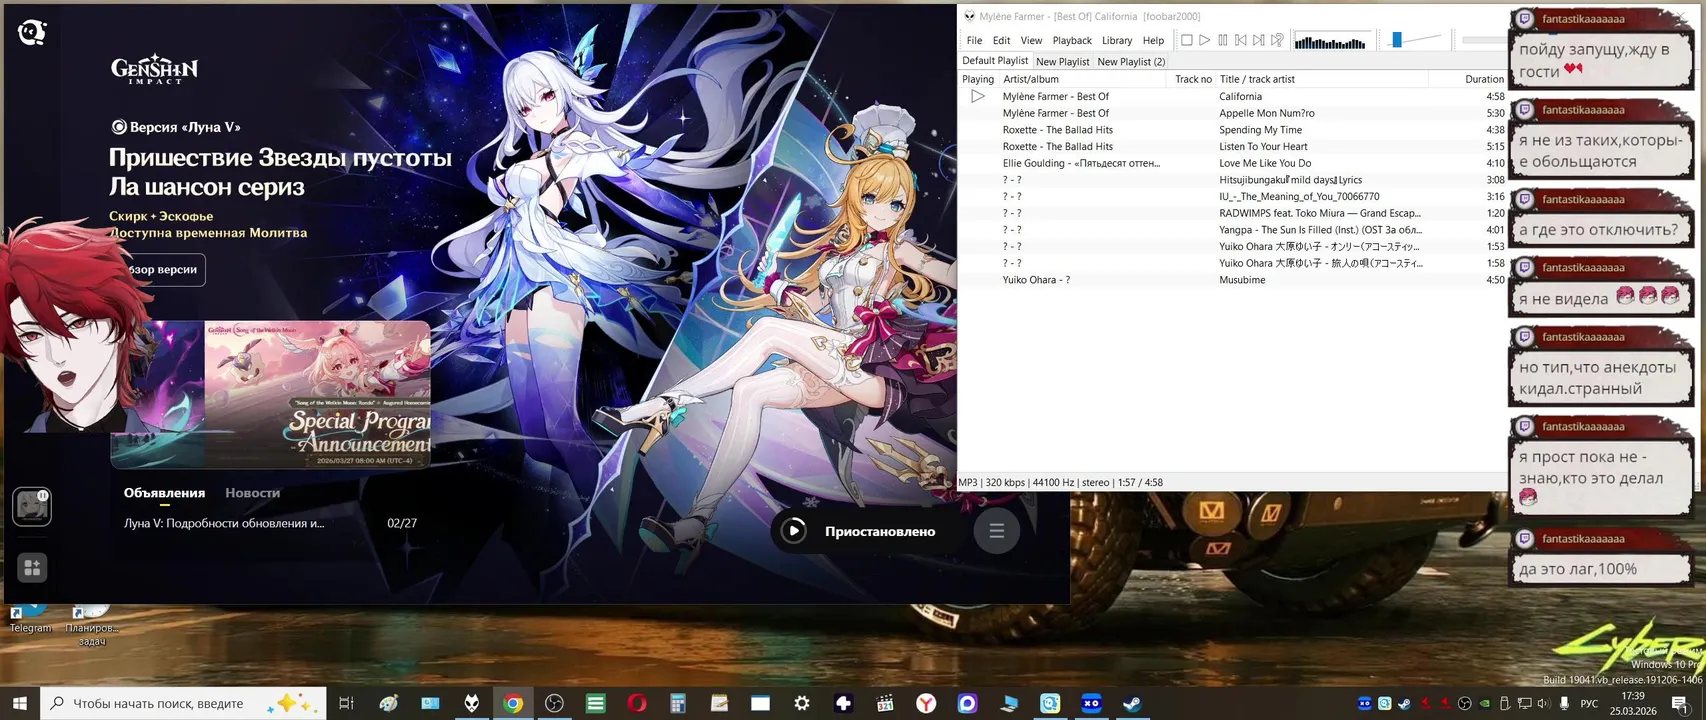Open OBS Studio on taskbar
Image resolution: width=1706 pixels, height=720 pixels.
tap(554, 703)
